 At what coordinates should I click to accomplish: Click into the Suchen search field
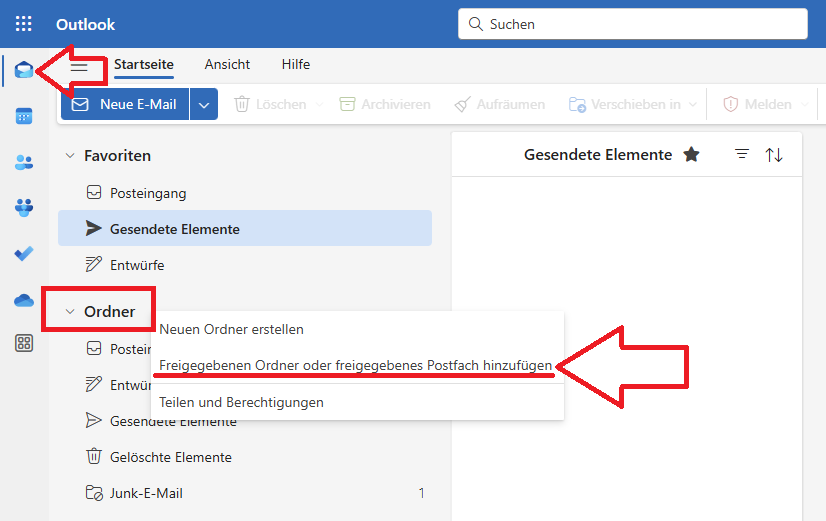point(633,24)
